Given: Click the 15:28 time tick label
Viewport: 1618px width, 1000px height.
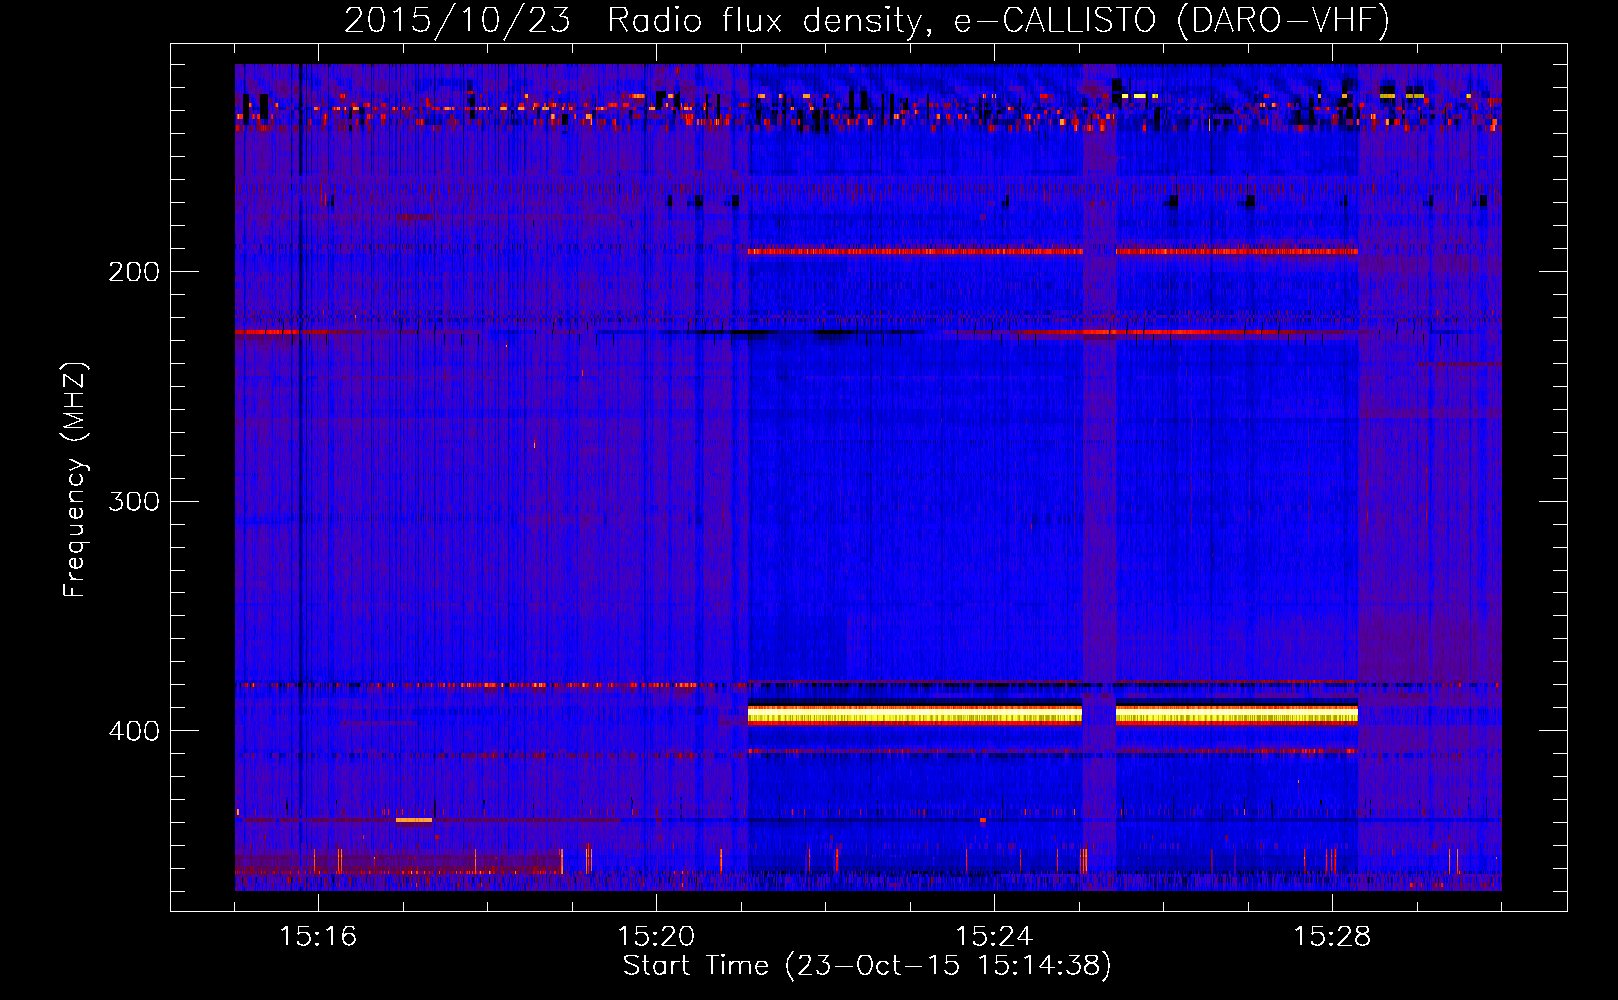Looking at the screenshot, I should click(1332, 936).
